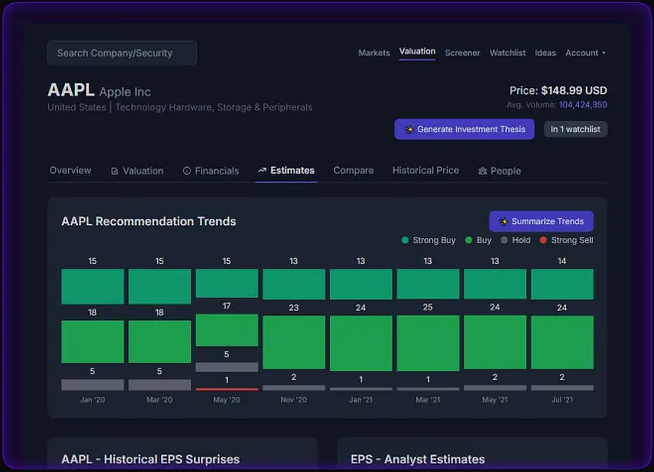The image size is (654, 472).
Task: Click the In 1 watchlist button
Action: point(575,129)
